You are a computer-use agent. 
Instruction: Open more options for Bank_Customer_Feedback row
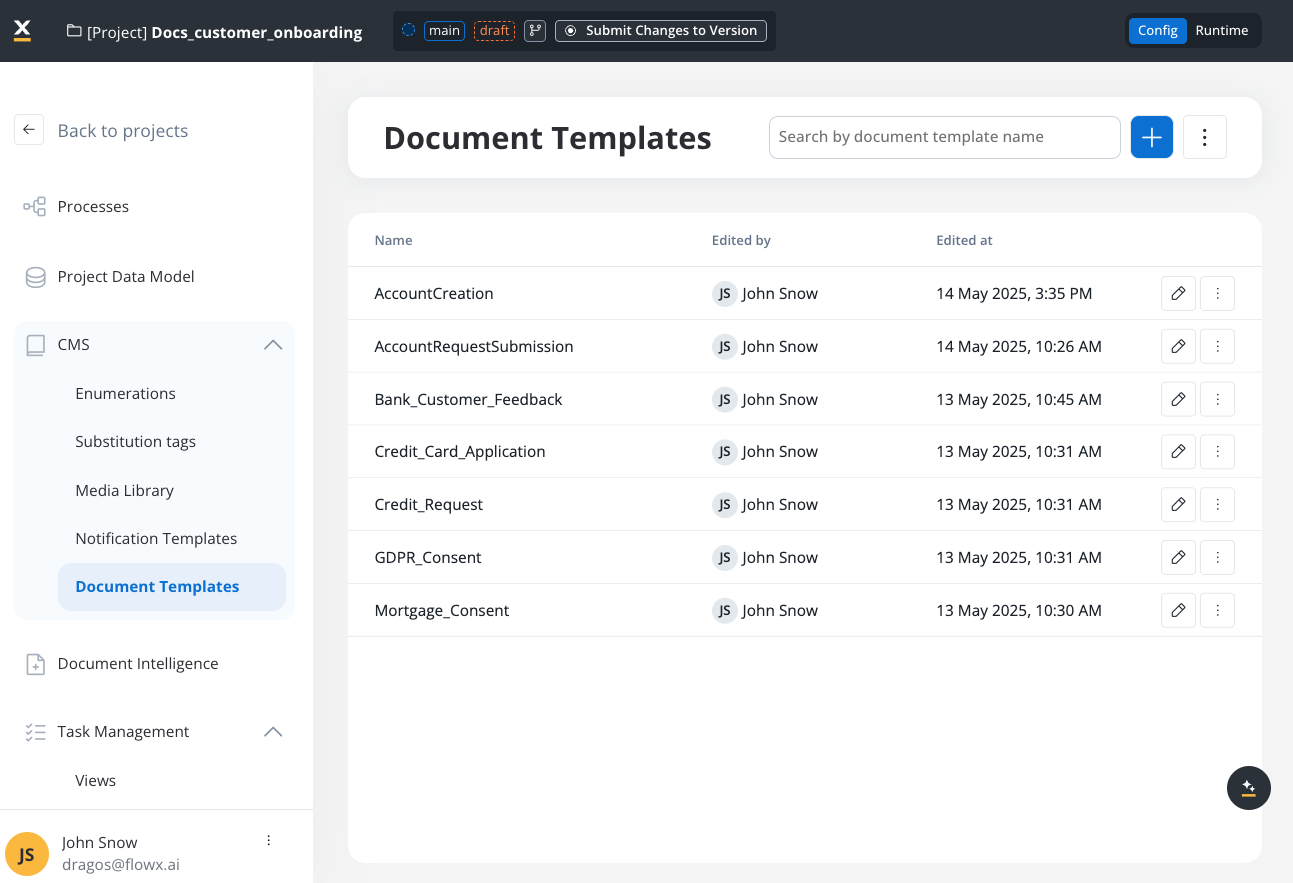click(x=1217, y=399)
